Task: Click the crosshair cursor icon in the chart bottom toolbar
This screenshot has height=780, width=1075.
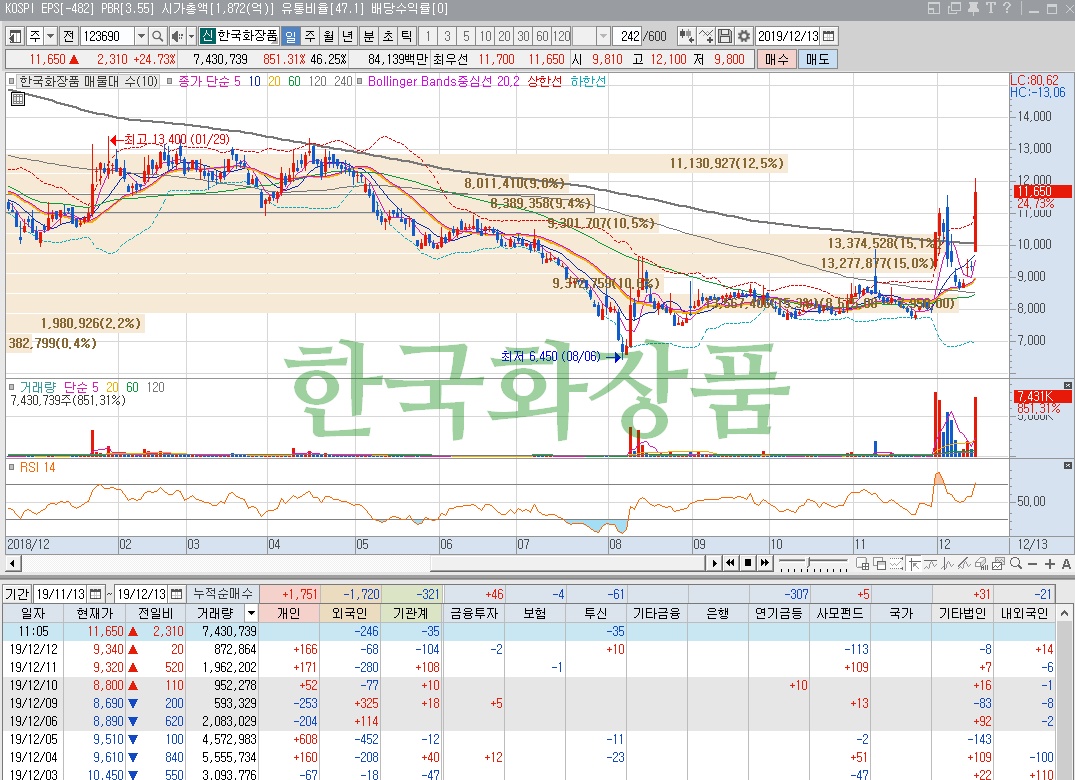Action: click(x=914, y=563)
